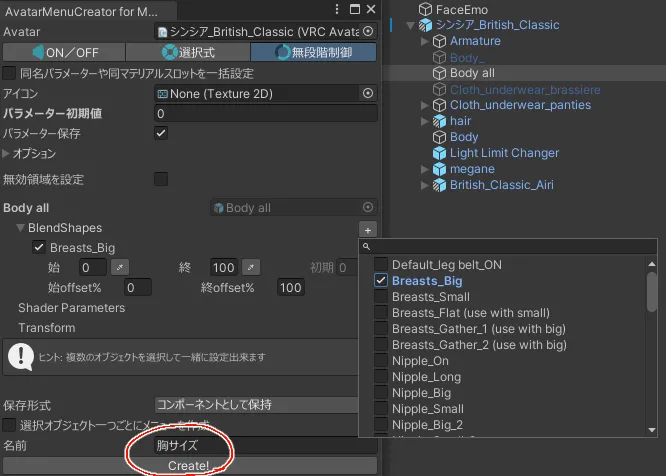Click the parameter initial value field

click(x=257, y=113)
